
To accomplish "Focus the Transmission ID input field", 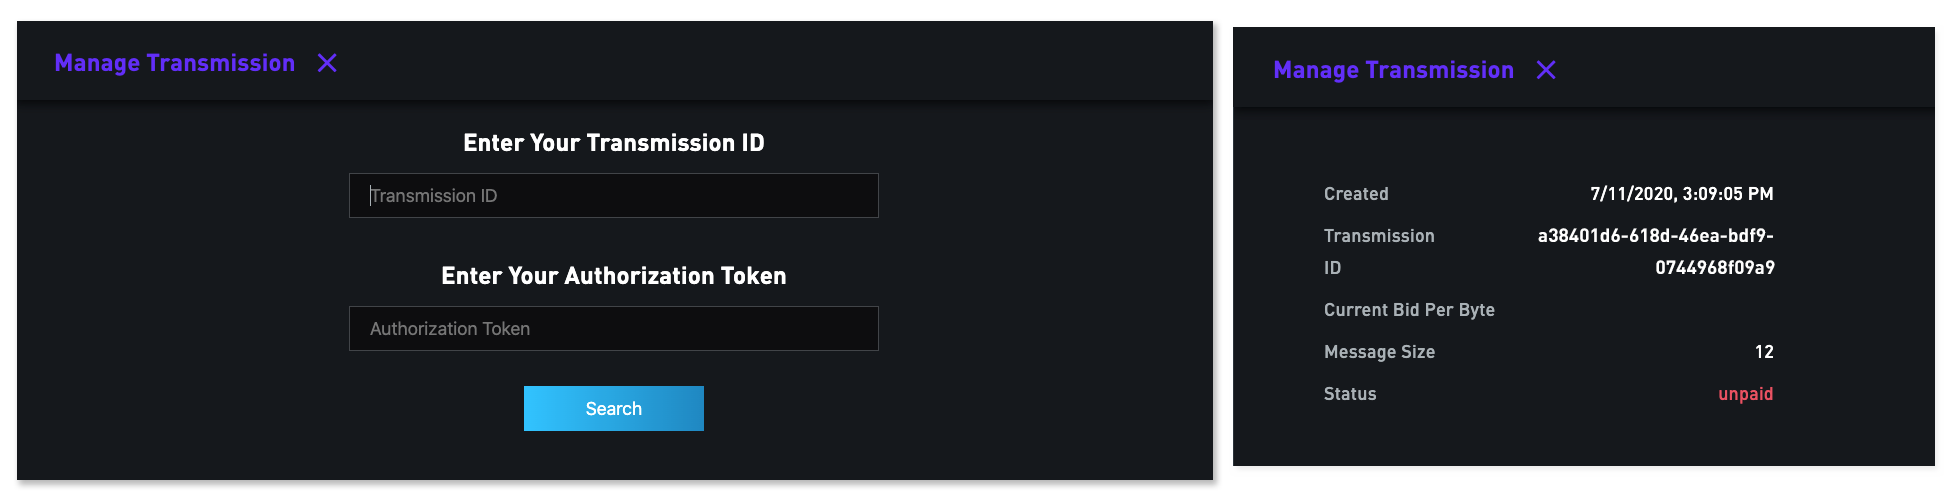I will [613, 196].
